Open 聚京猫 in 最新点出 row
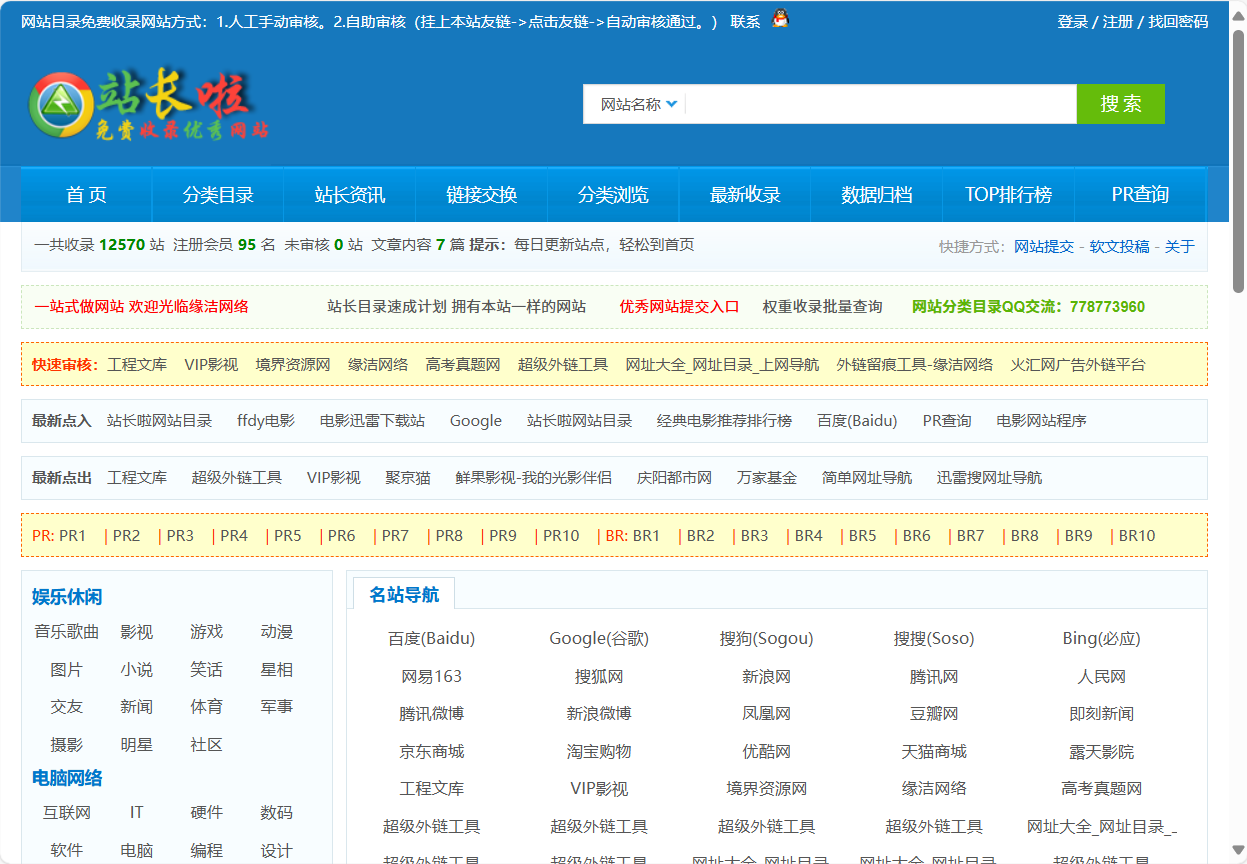This screenshot has height=864, width=1247. coord(408,478)
